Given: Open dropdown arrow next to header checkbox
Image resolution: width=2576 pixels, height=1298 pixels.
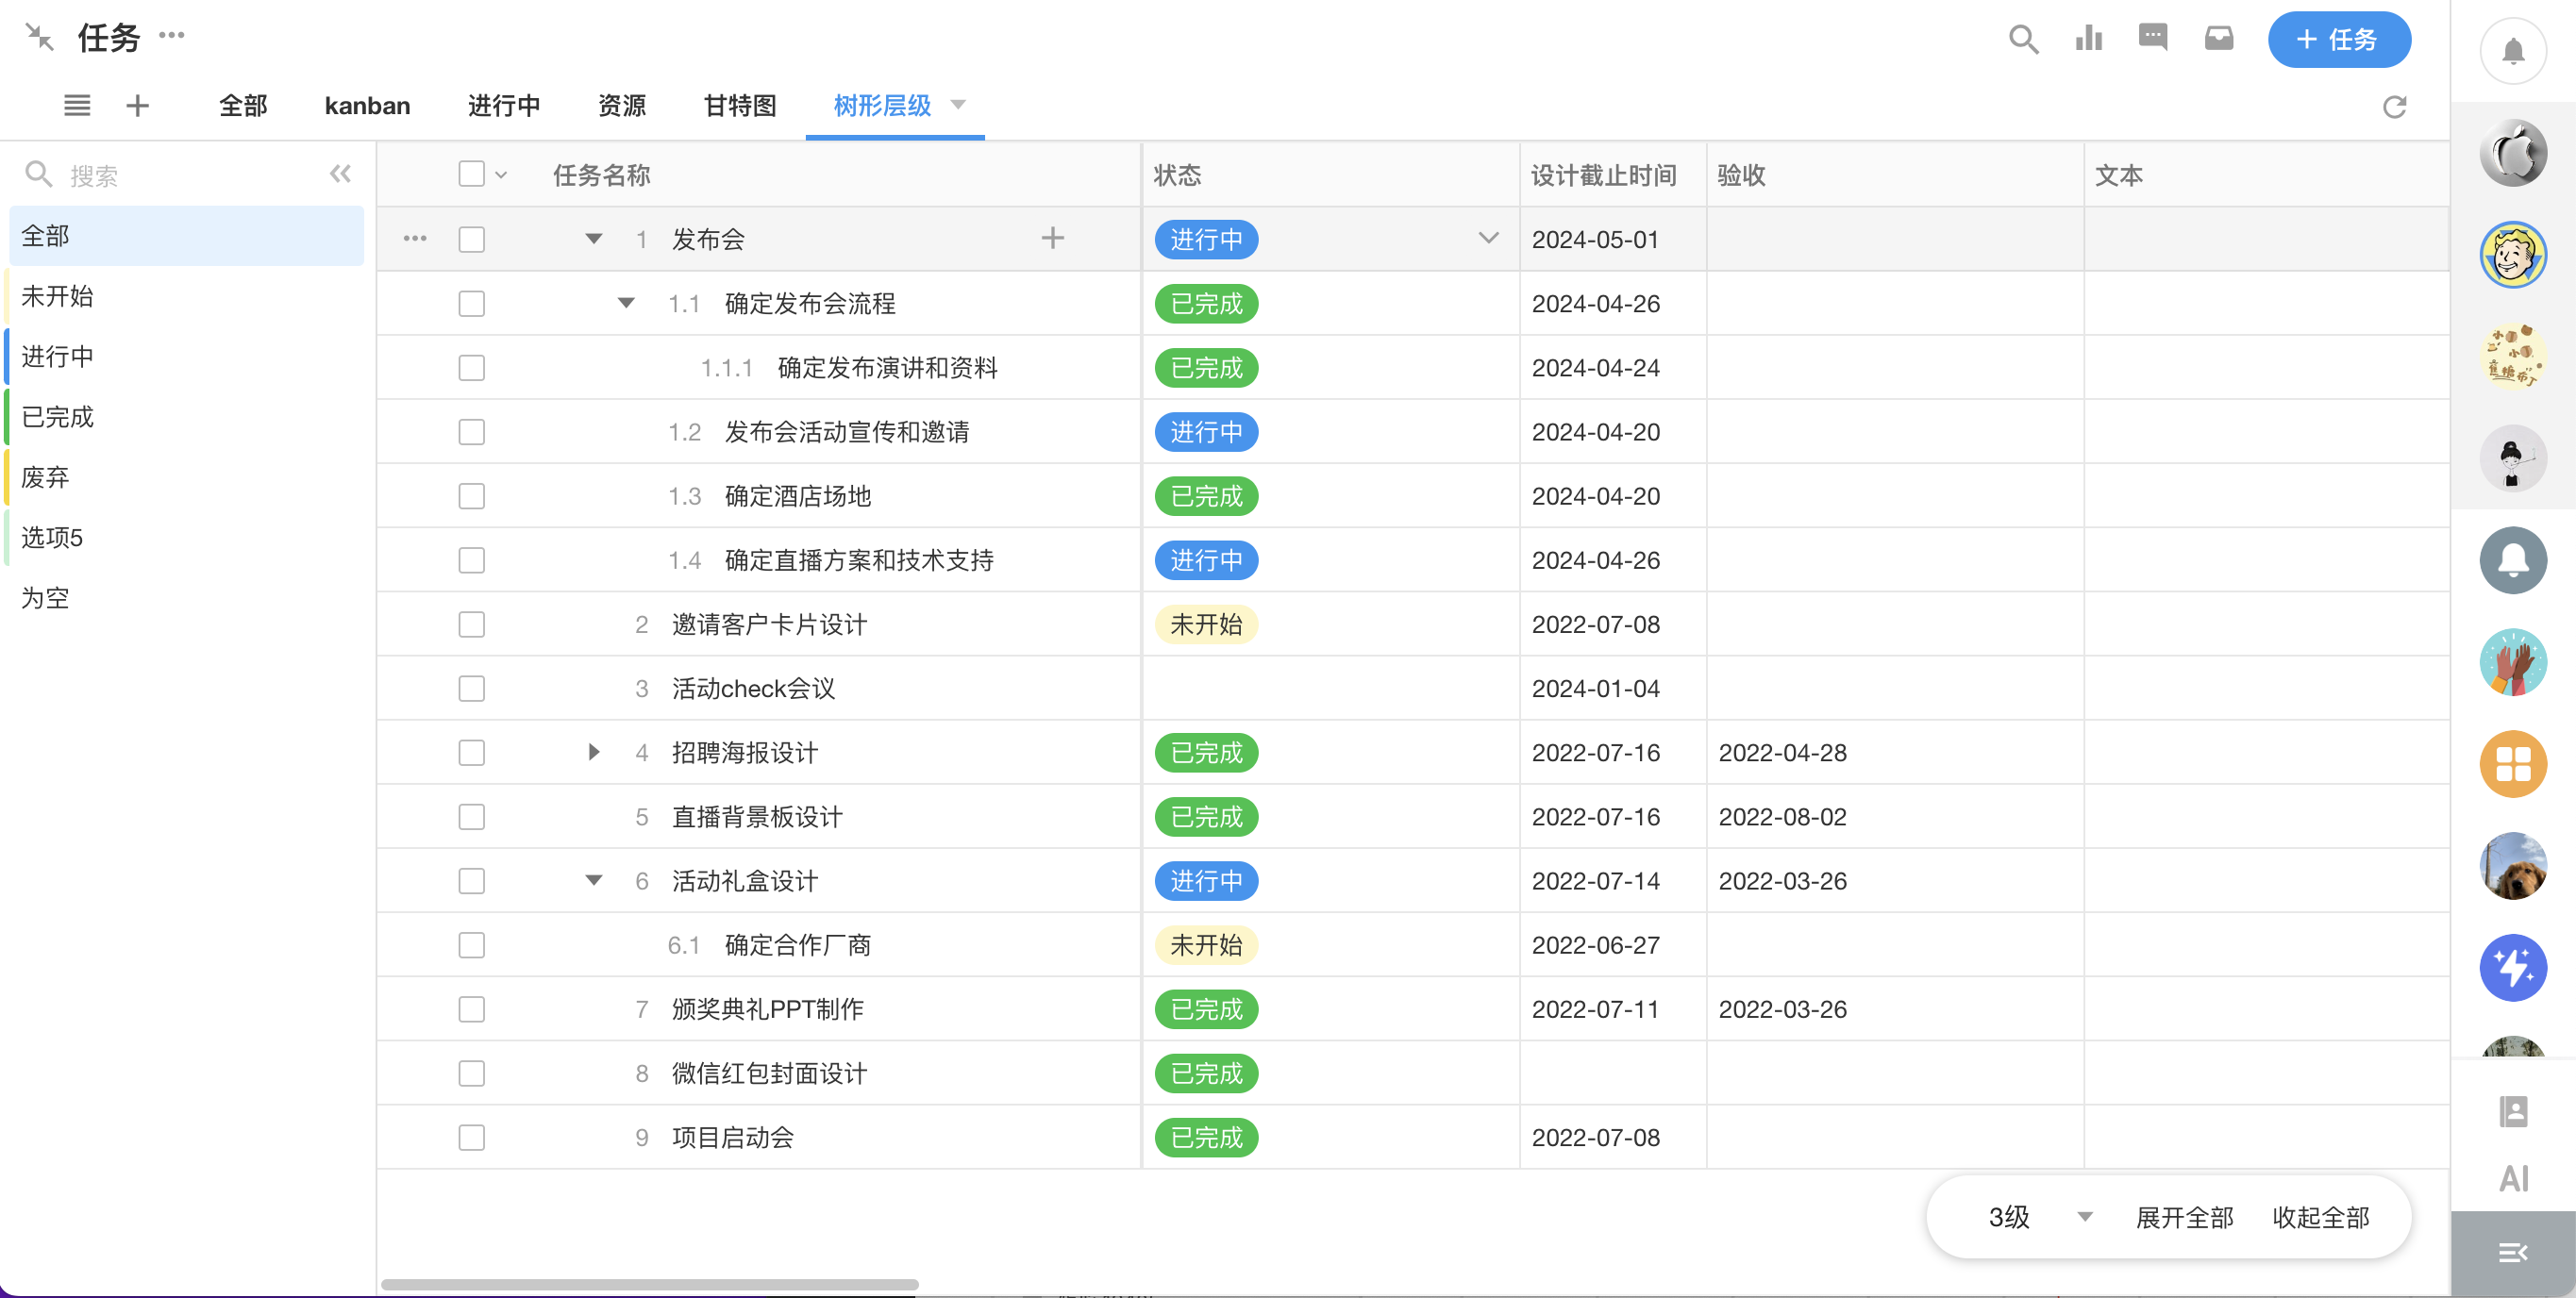Looking at the screenshot, I should point(501,175).
